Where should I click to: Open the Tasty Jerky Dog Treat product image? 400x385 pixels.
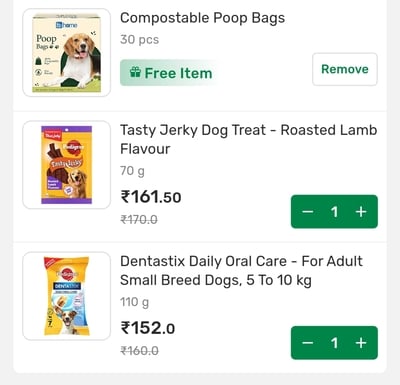tap(66, 165)
